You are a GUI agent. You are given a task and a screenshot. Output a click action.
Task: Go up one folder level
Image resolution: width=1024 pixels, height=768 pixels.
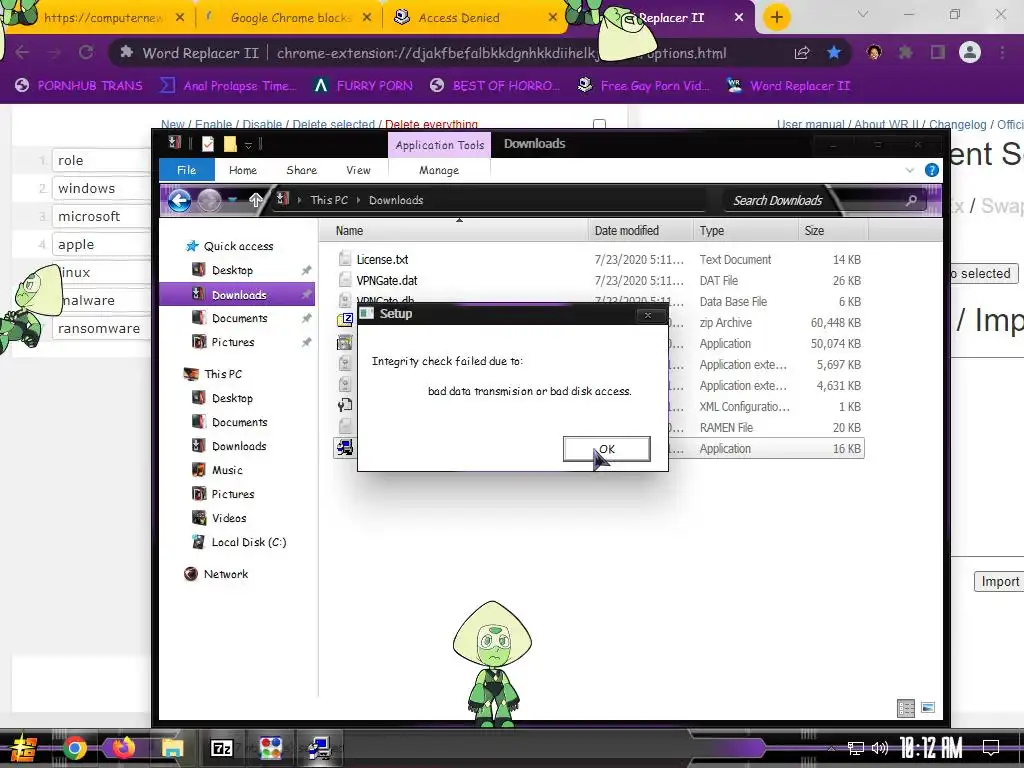[x=255, y=200]
